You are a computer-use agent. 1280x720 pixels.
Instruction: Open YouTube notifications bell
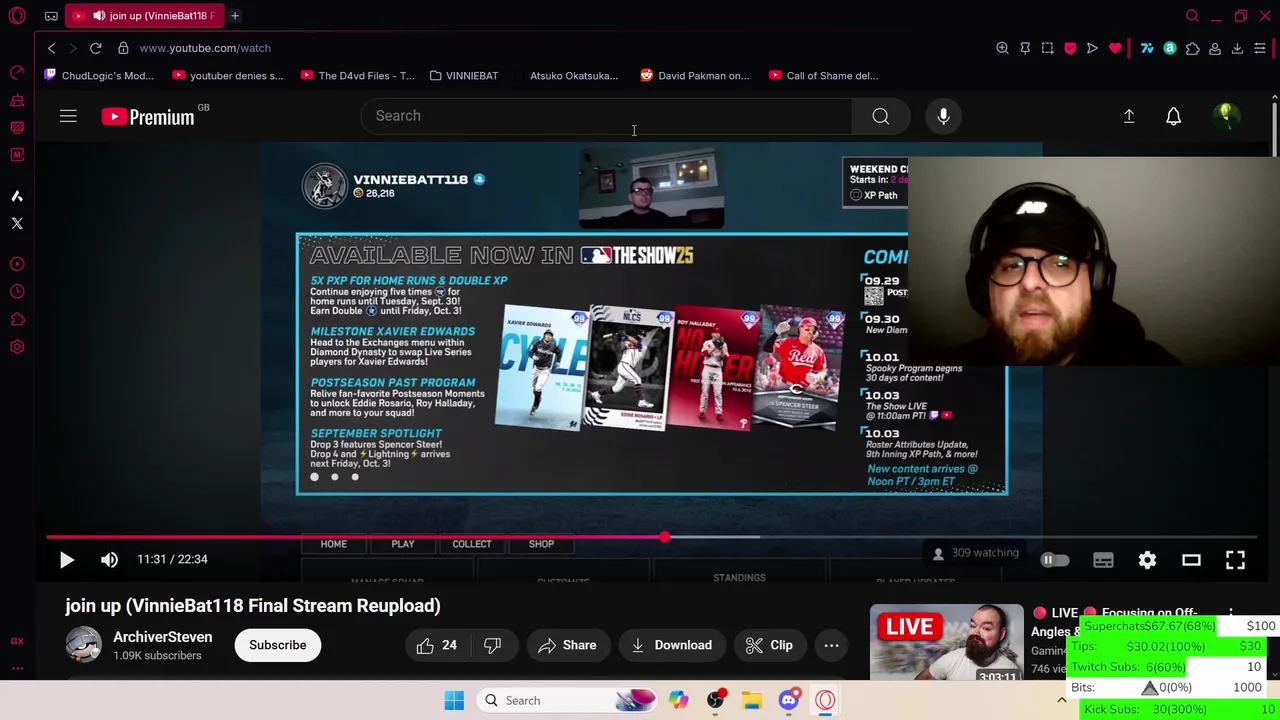[x=1174, y=116]
